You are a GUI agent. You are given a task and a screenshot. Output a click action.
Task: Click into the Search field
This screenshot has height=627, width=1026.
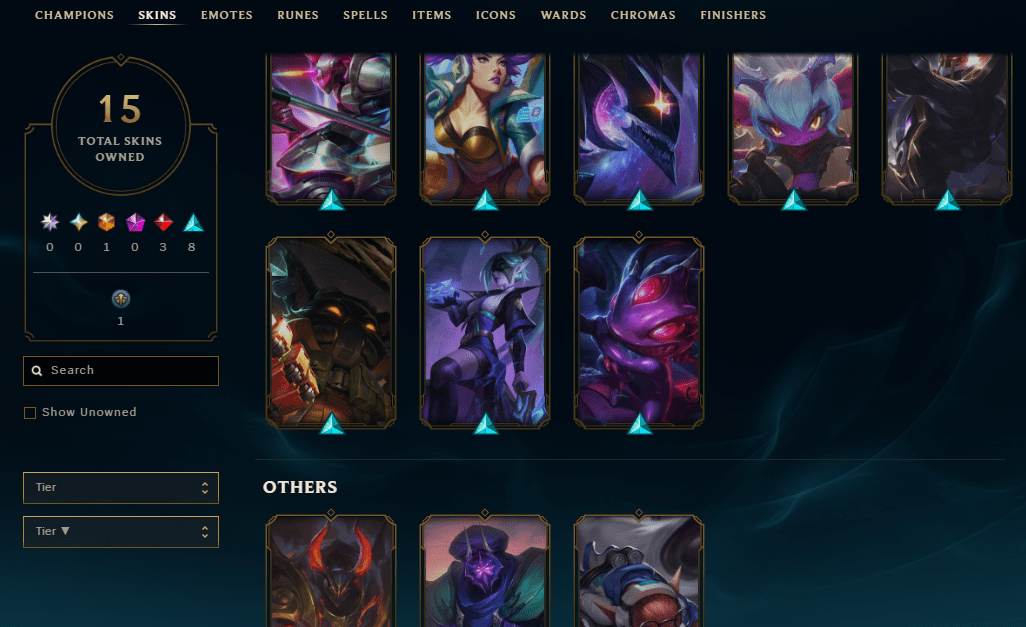[x=121, y=370]
